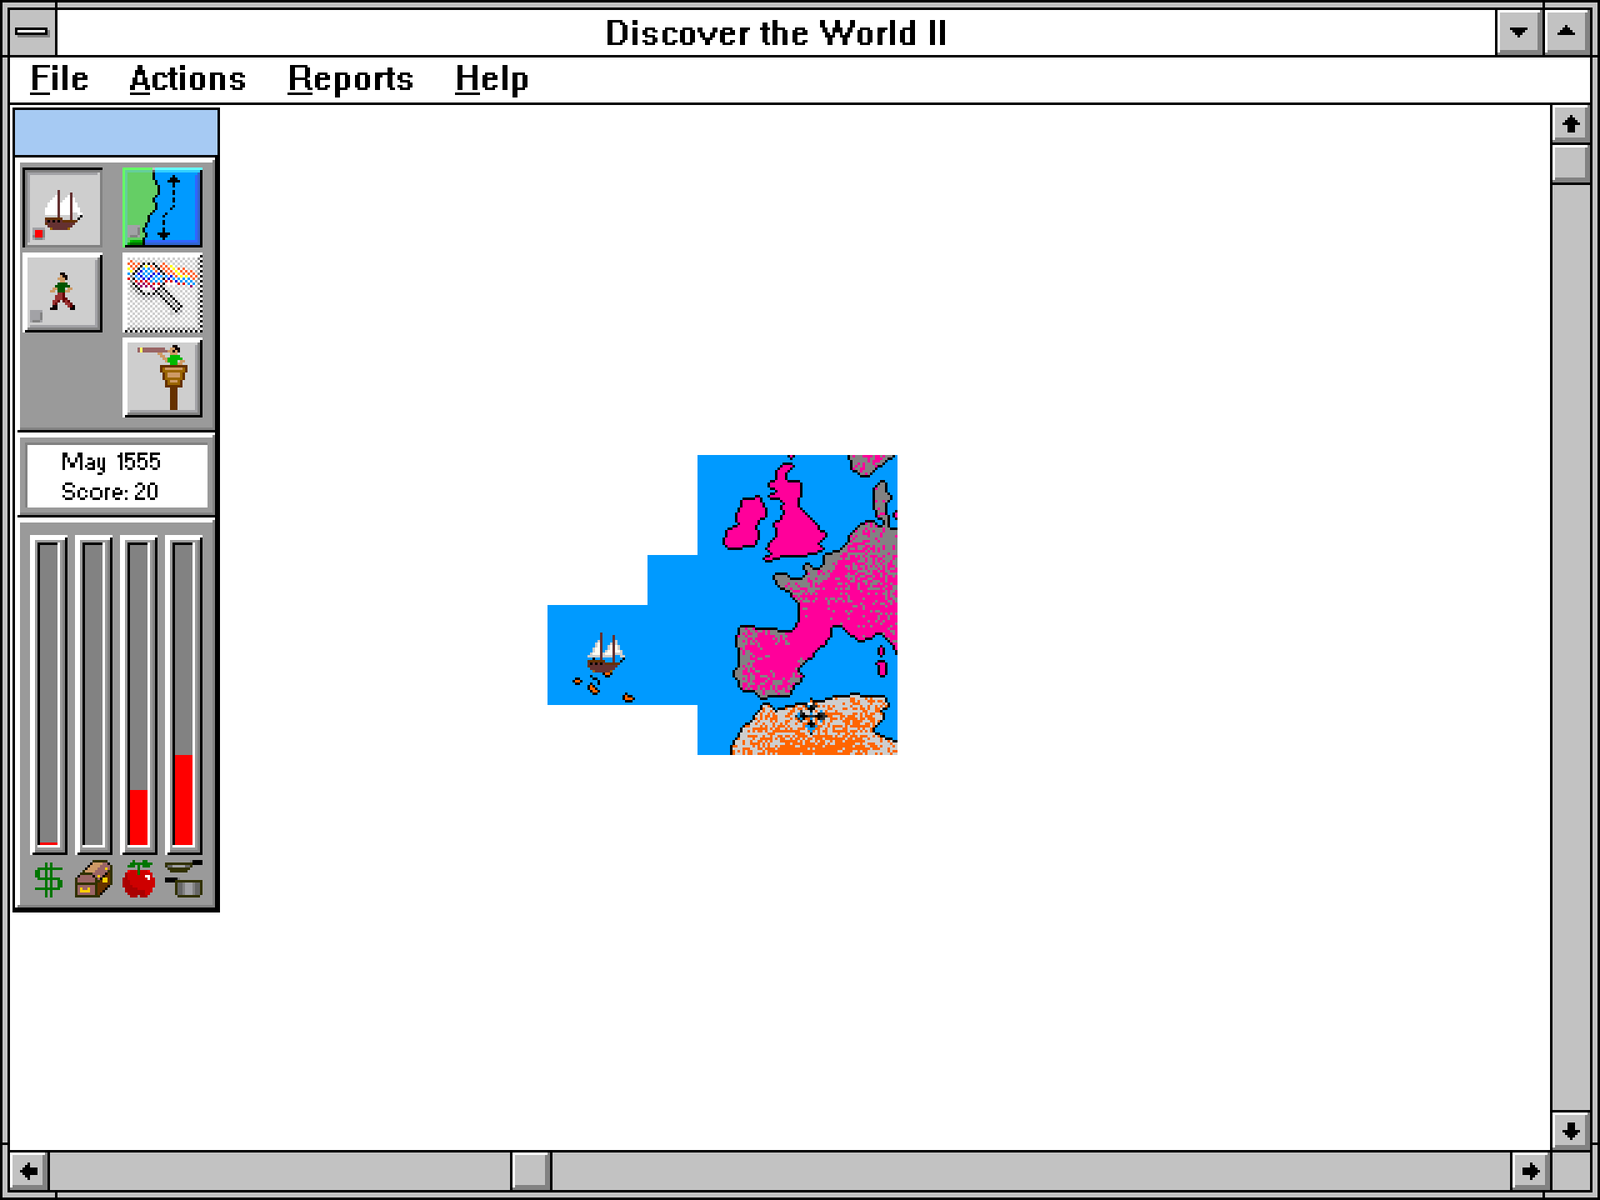Click the vertical scrollbar thumb

(1570, 163)
